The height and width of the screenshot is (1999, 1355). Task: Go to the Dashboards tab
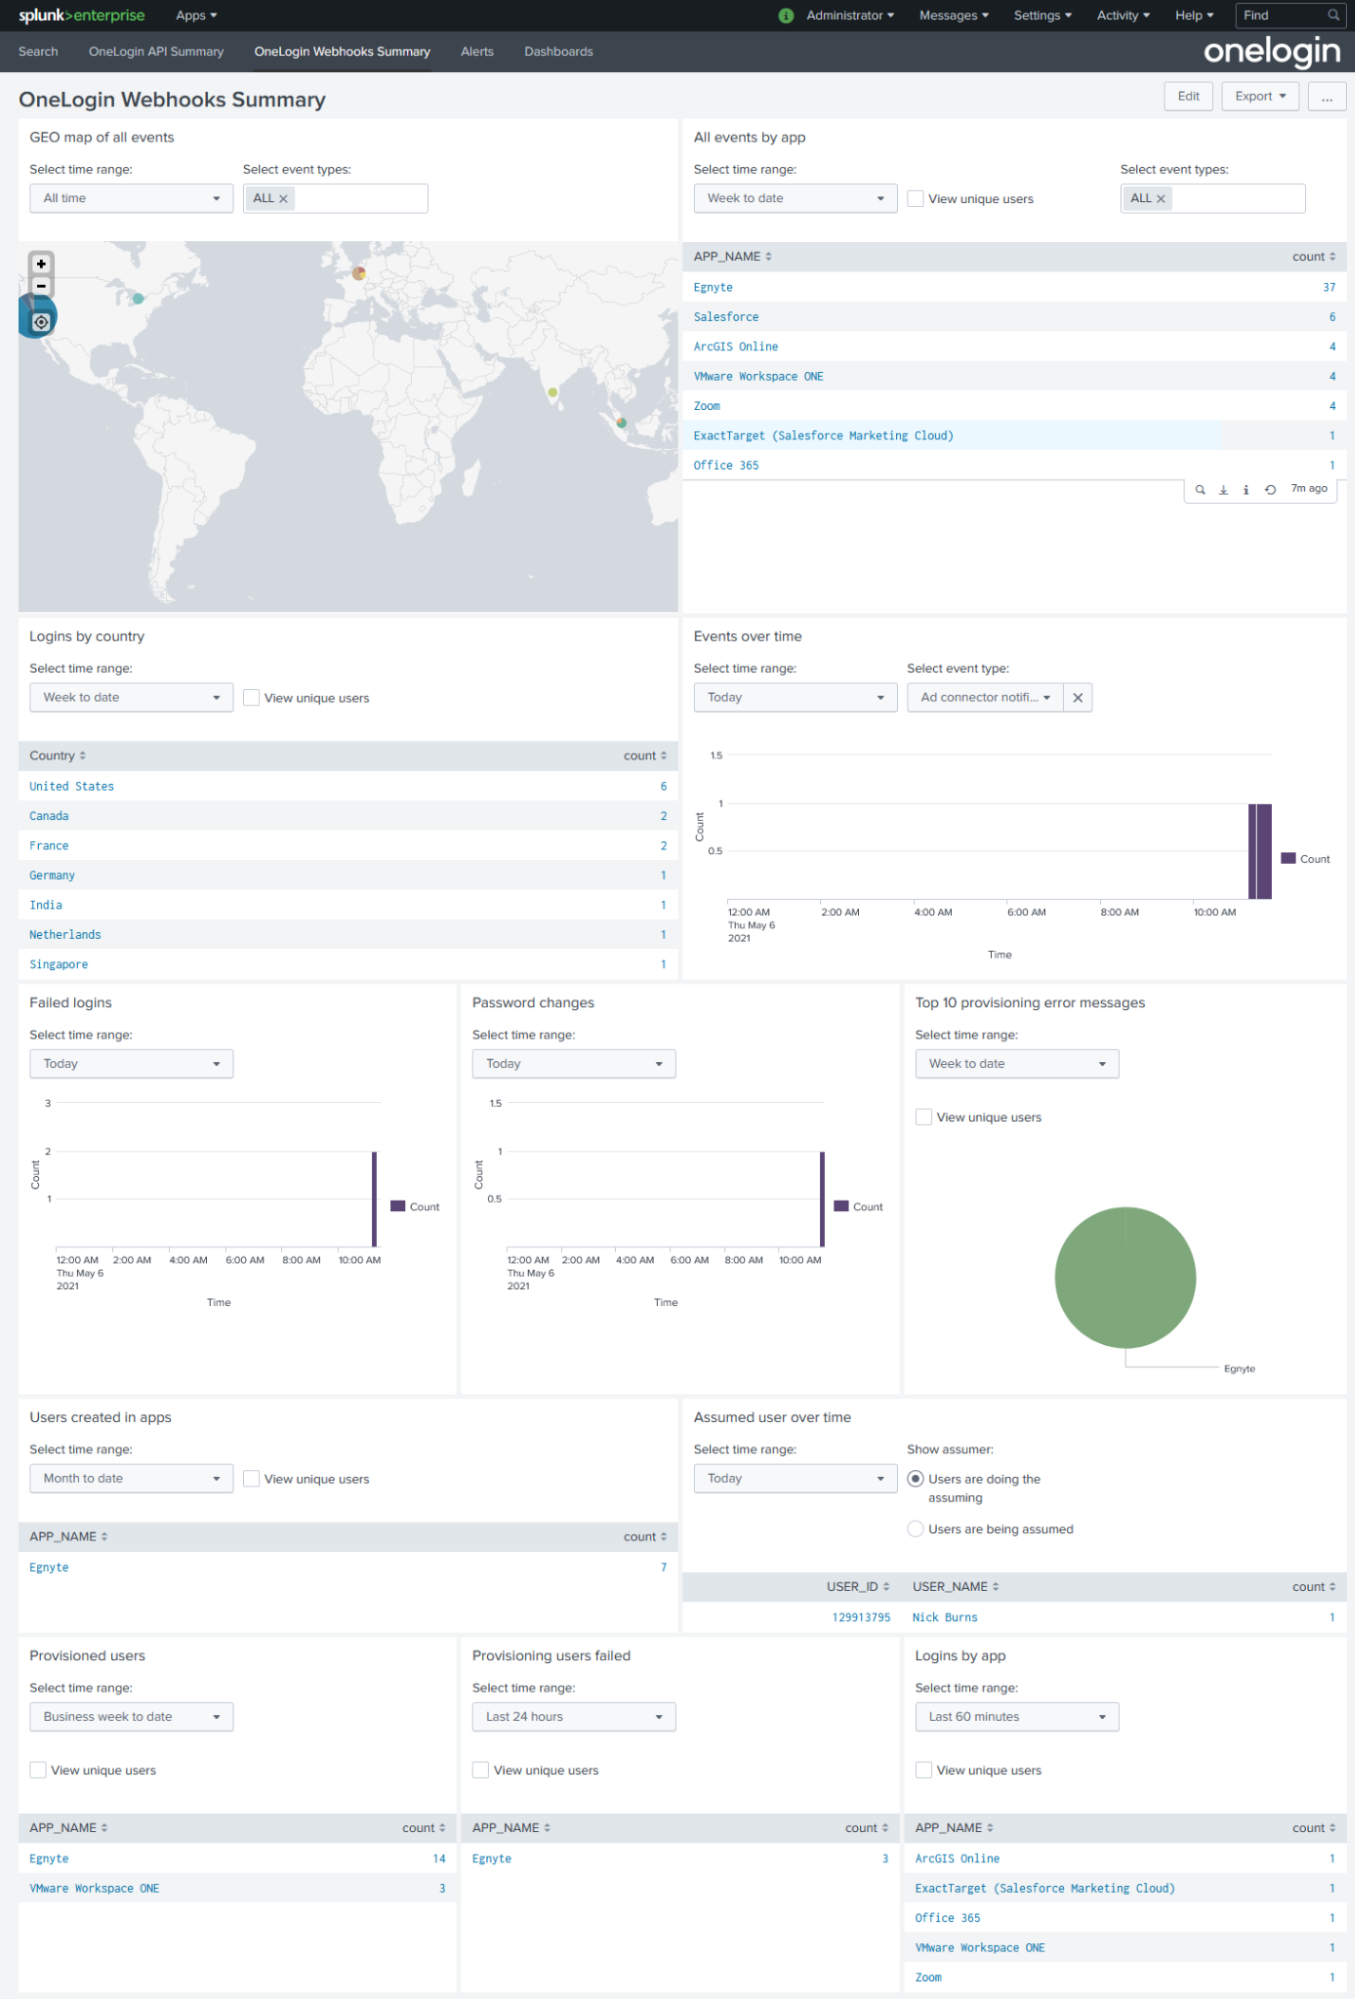pyautogui.click(x=558, y=52)
